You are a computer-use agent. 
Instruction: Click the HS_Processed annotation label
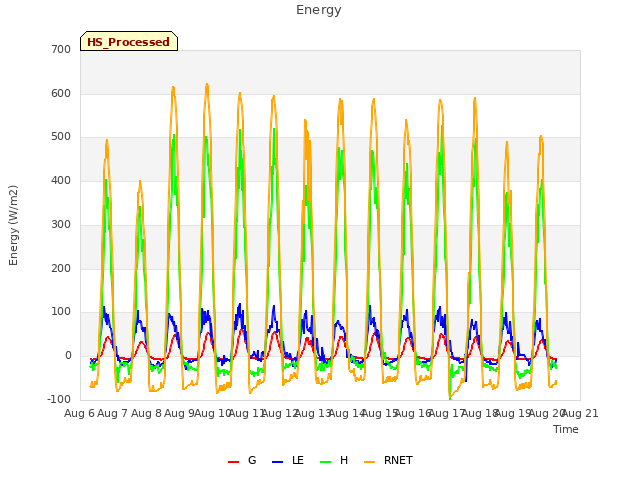pyautogui.click(x=129, y=41)
